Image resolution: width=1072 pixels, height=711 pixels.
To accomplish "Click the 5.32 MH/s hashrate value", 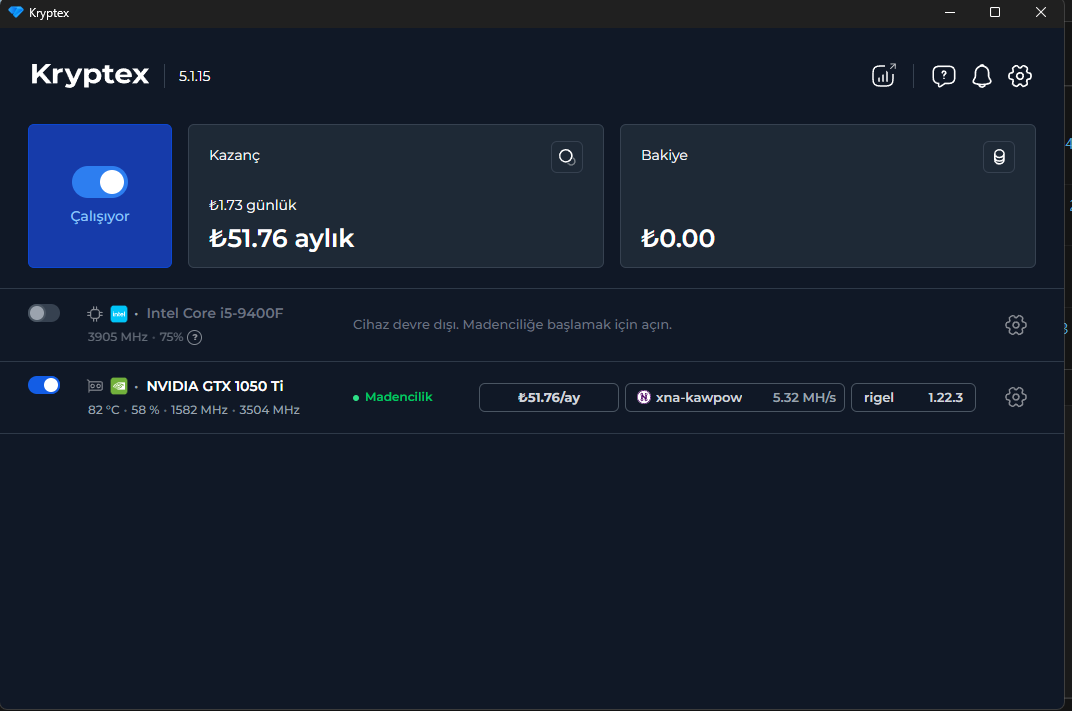I will click(x=804, y=398).
